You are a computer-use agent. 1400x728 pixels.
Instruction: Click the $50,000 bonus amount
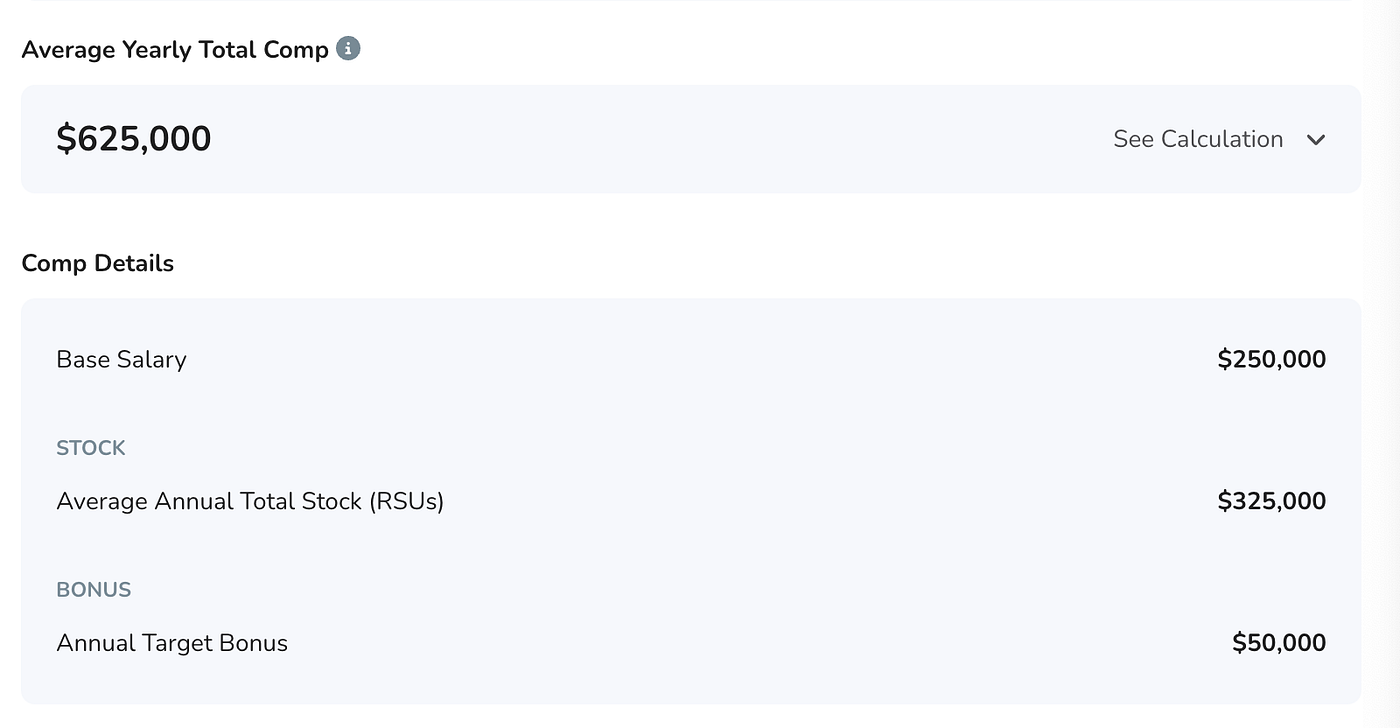click(1279, 643)
